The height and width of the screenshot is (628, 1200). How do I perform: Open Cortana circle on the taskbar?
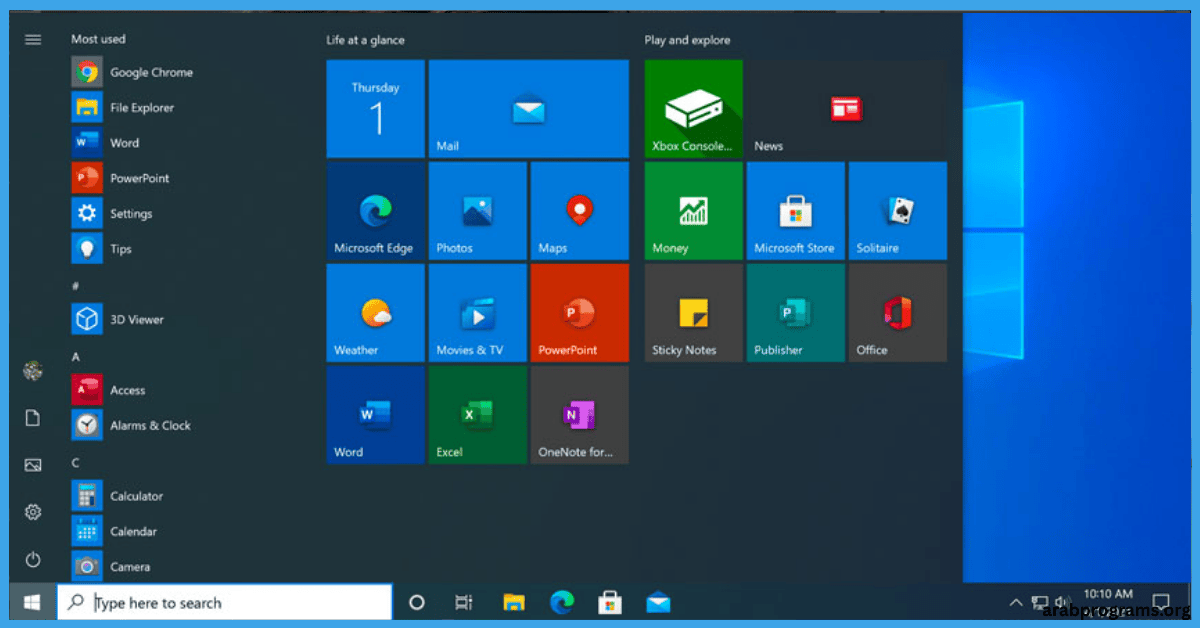(x=417, y=603)
